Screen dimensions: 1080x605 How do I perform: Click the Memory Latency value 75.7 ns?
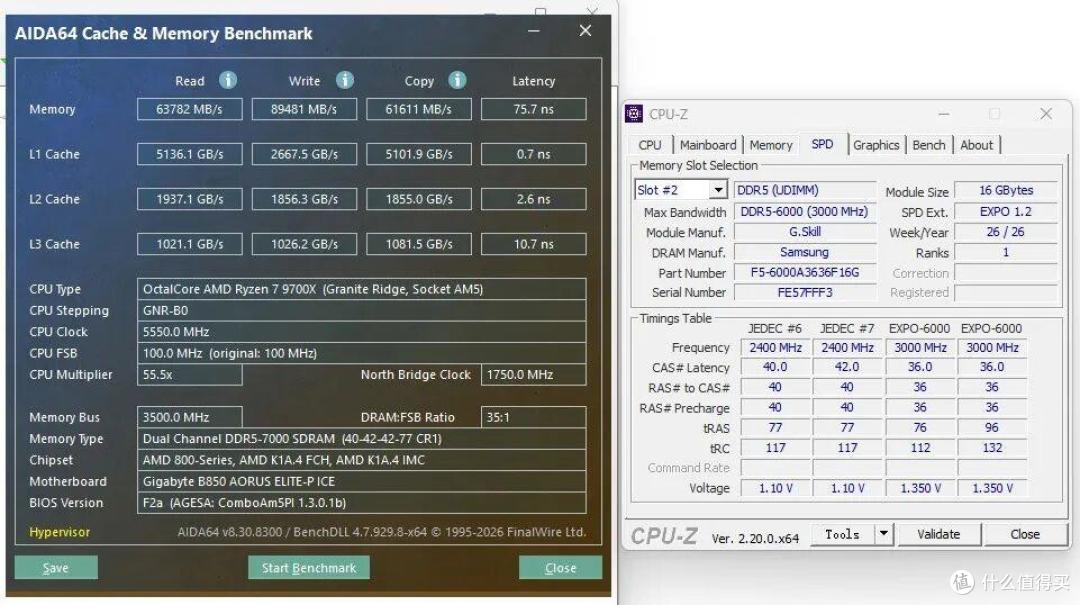[533, 109]
